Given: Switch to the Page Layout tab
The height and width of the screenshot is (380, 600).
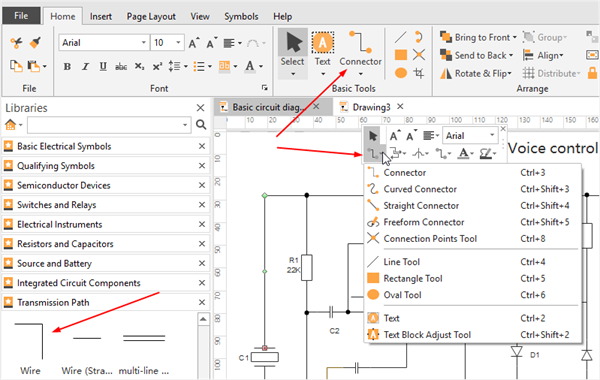Looking at the screenshot, I should [151, 16].
